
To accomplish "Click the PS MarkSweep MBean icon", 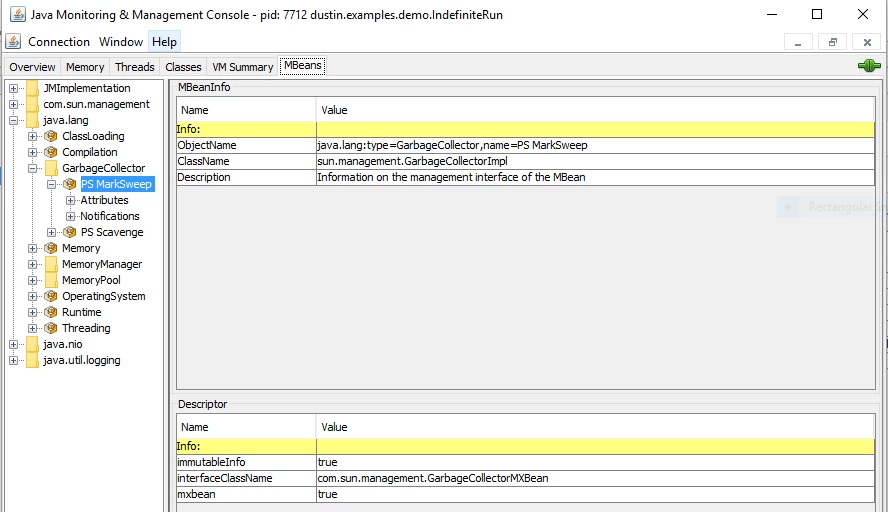I will pos(70,184).
